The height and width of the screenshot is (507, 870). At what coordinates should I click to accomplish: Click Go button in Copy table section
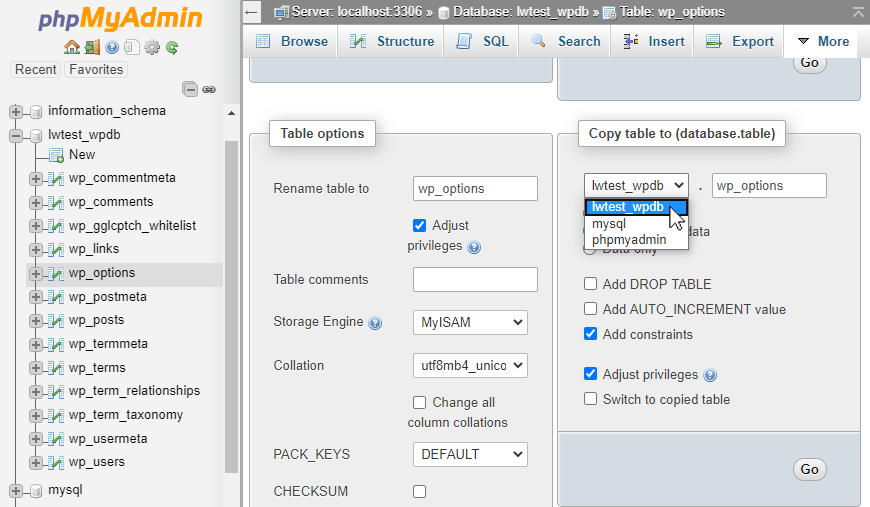[x=810, y=469]
